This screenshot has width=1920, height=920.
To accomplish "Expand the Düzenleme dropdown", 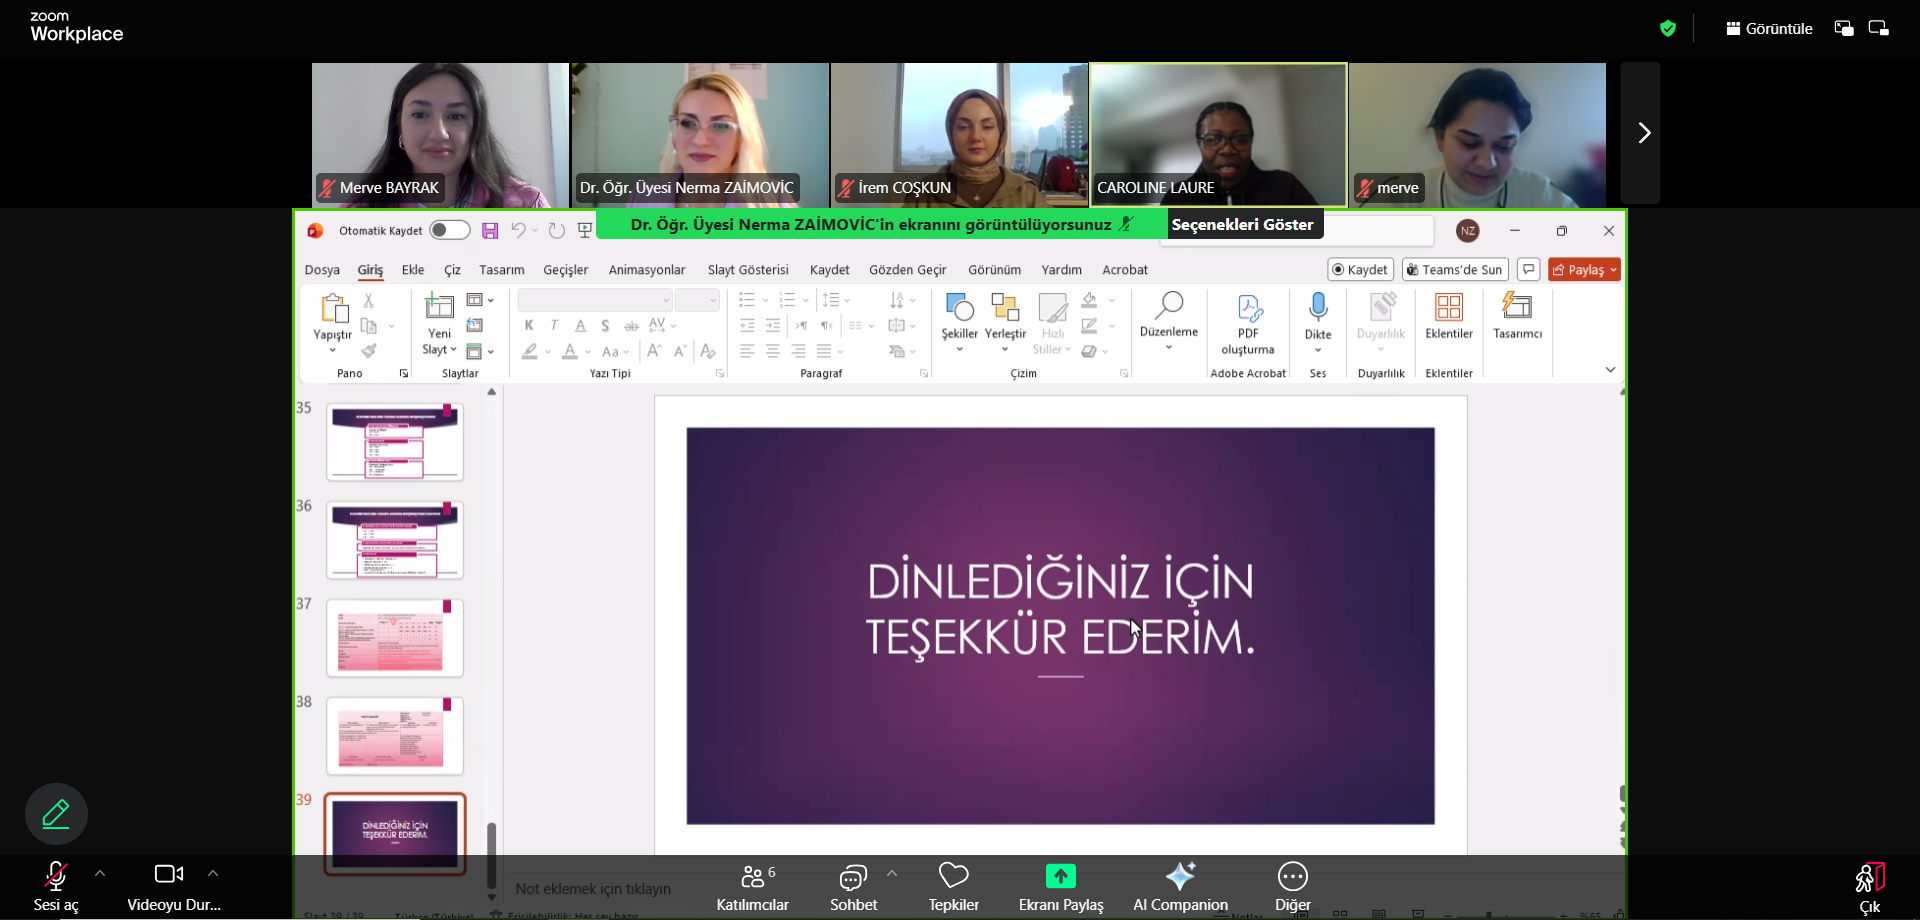I will (1168, 347).
